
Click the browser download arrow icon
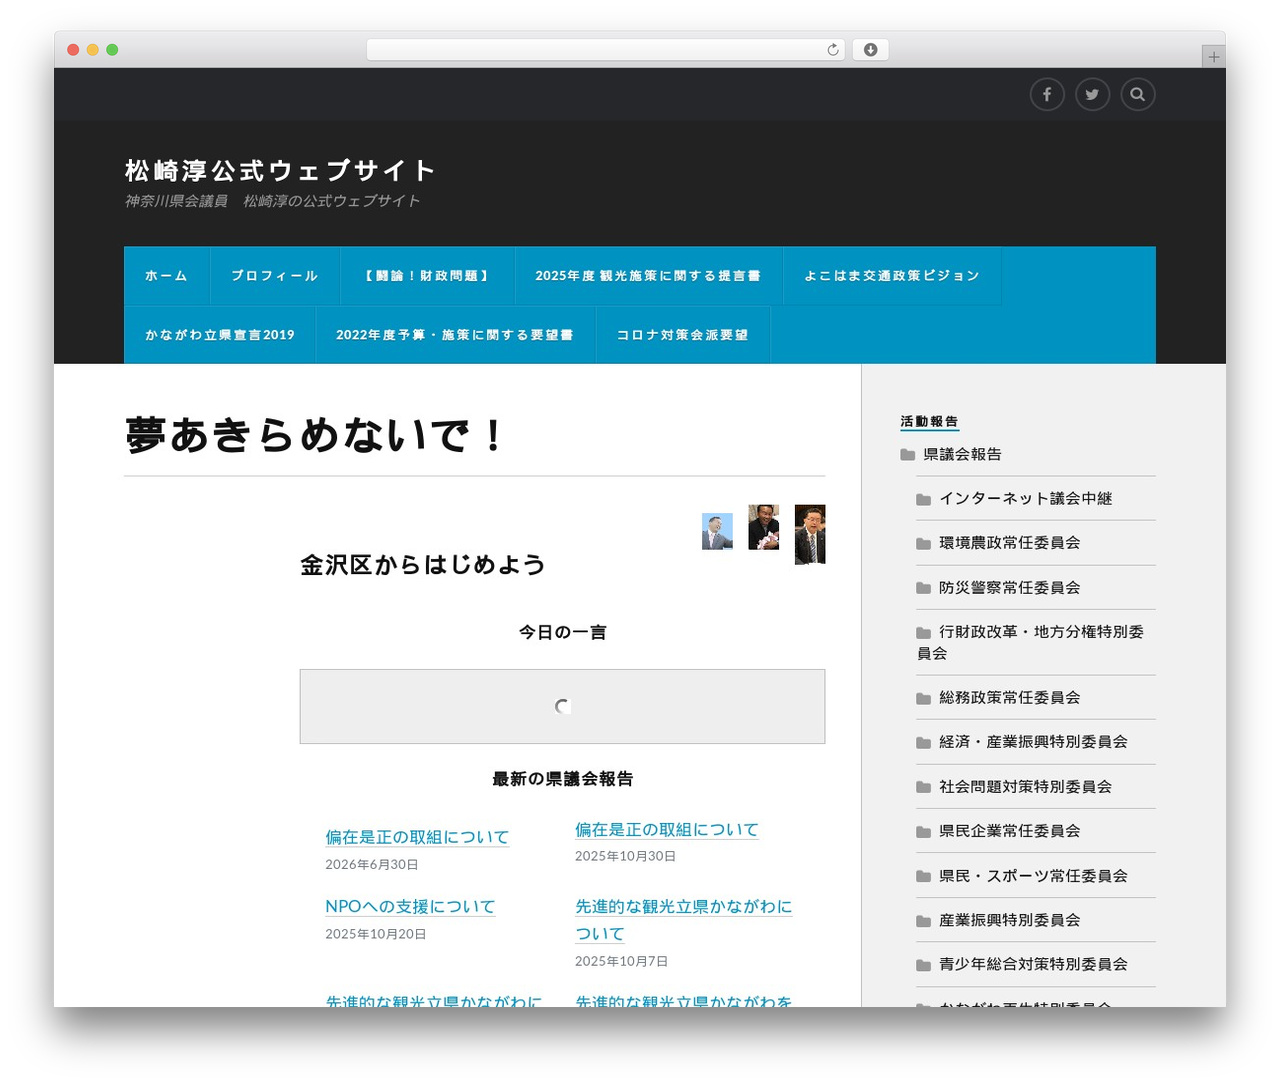point(870,50)
